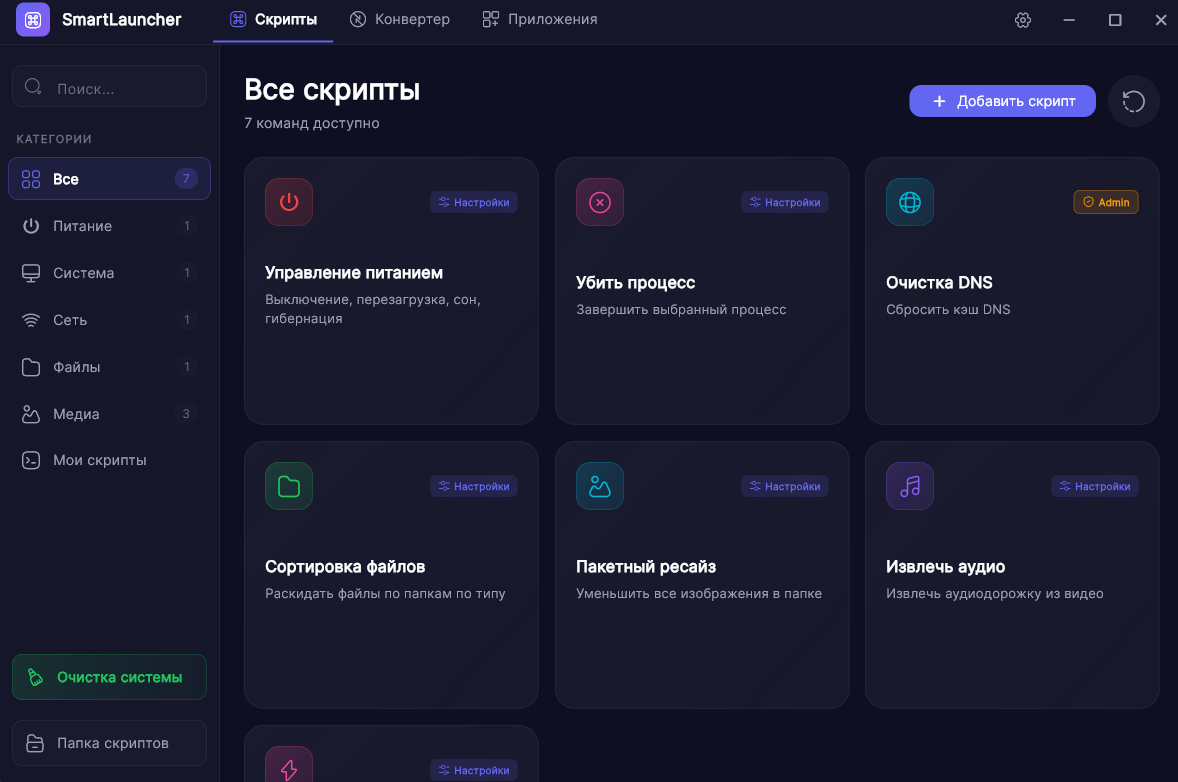
Task: Open Настройки for Пакетный ресайз
Action: 785,486
